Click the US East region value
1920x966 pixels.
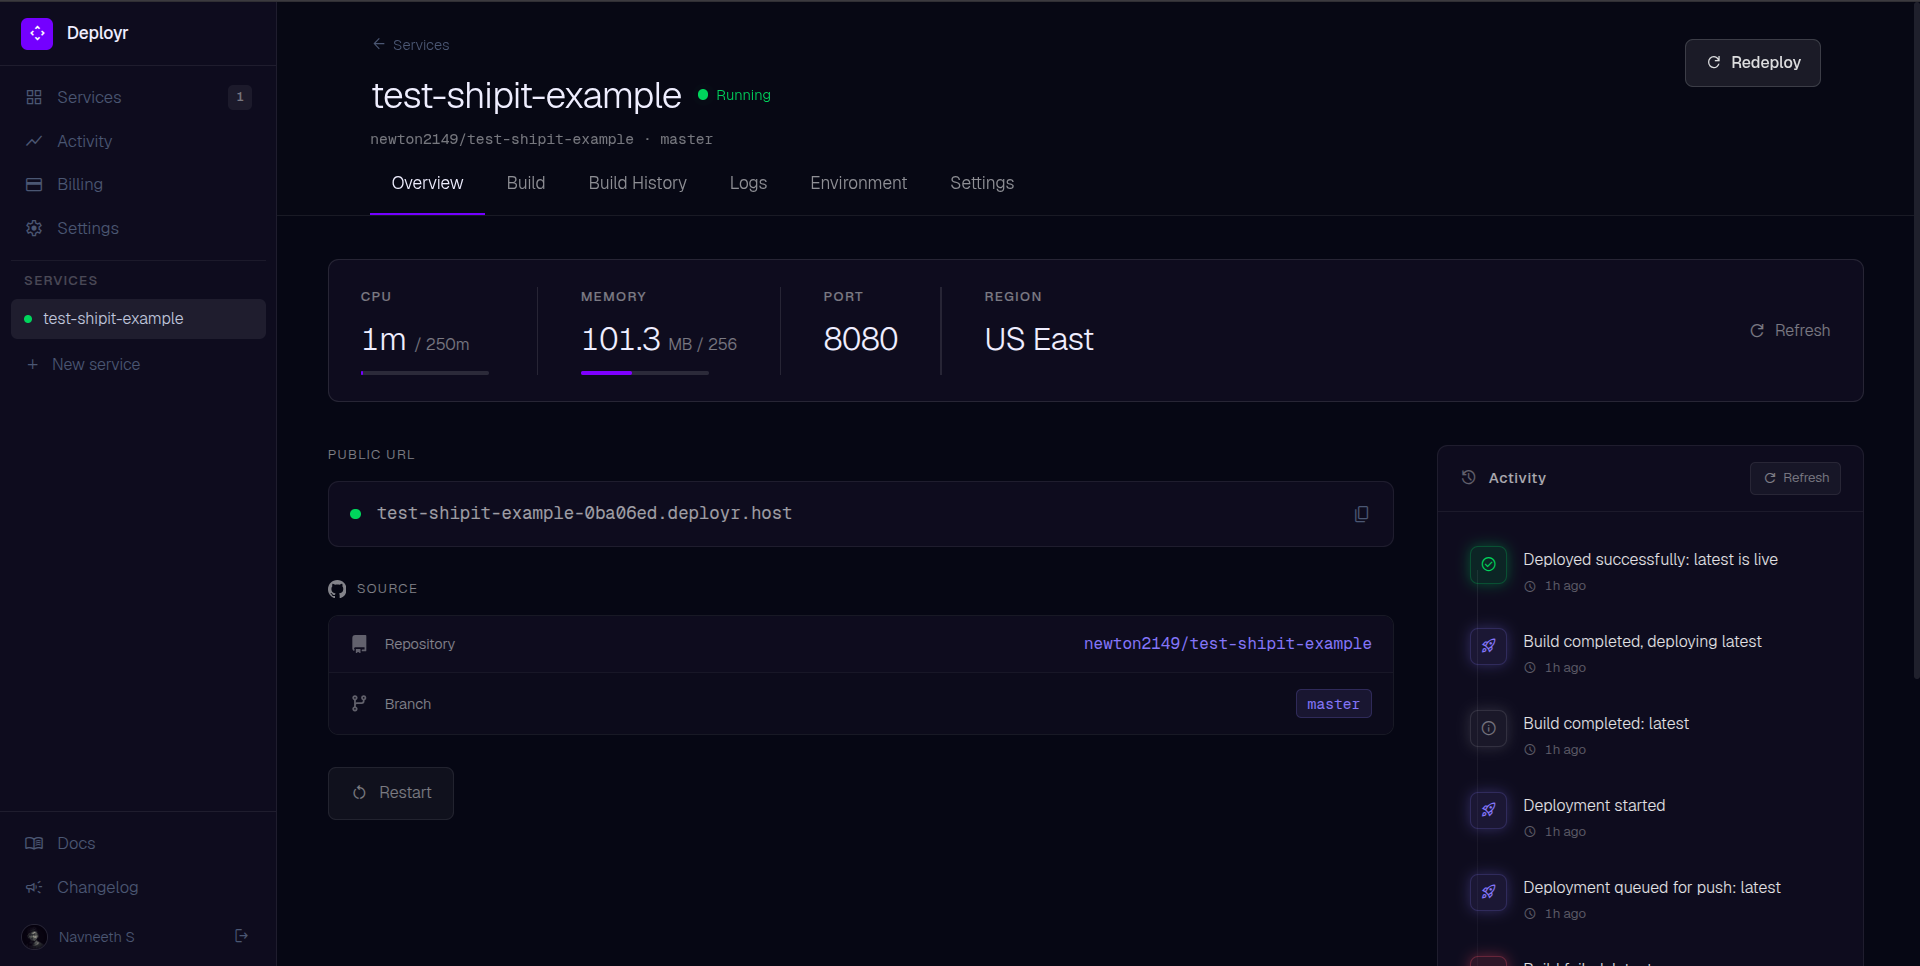pos(1038,340)
